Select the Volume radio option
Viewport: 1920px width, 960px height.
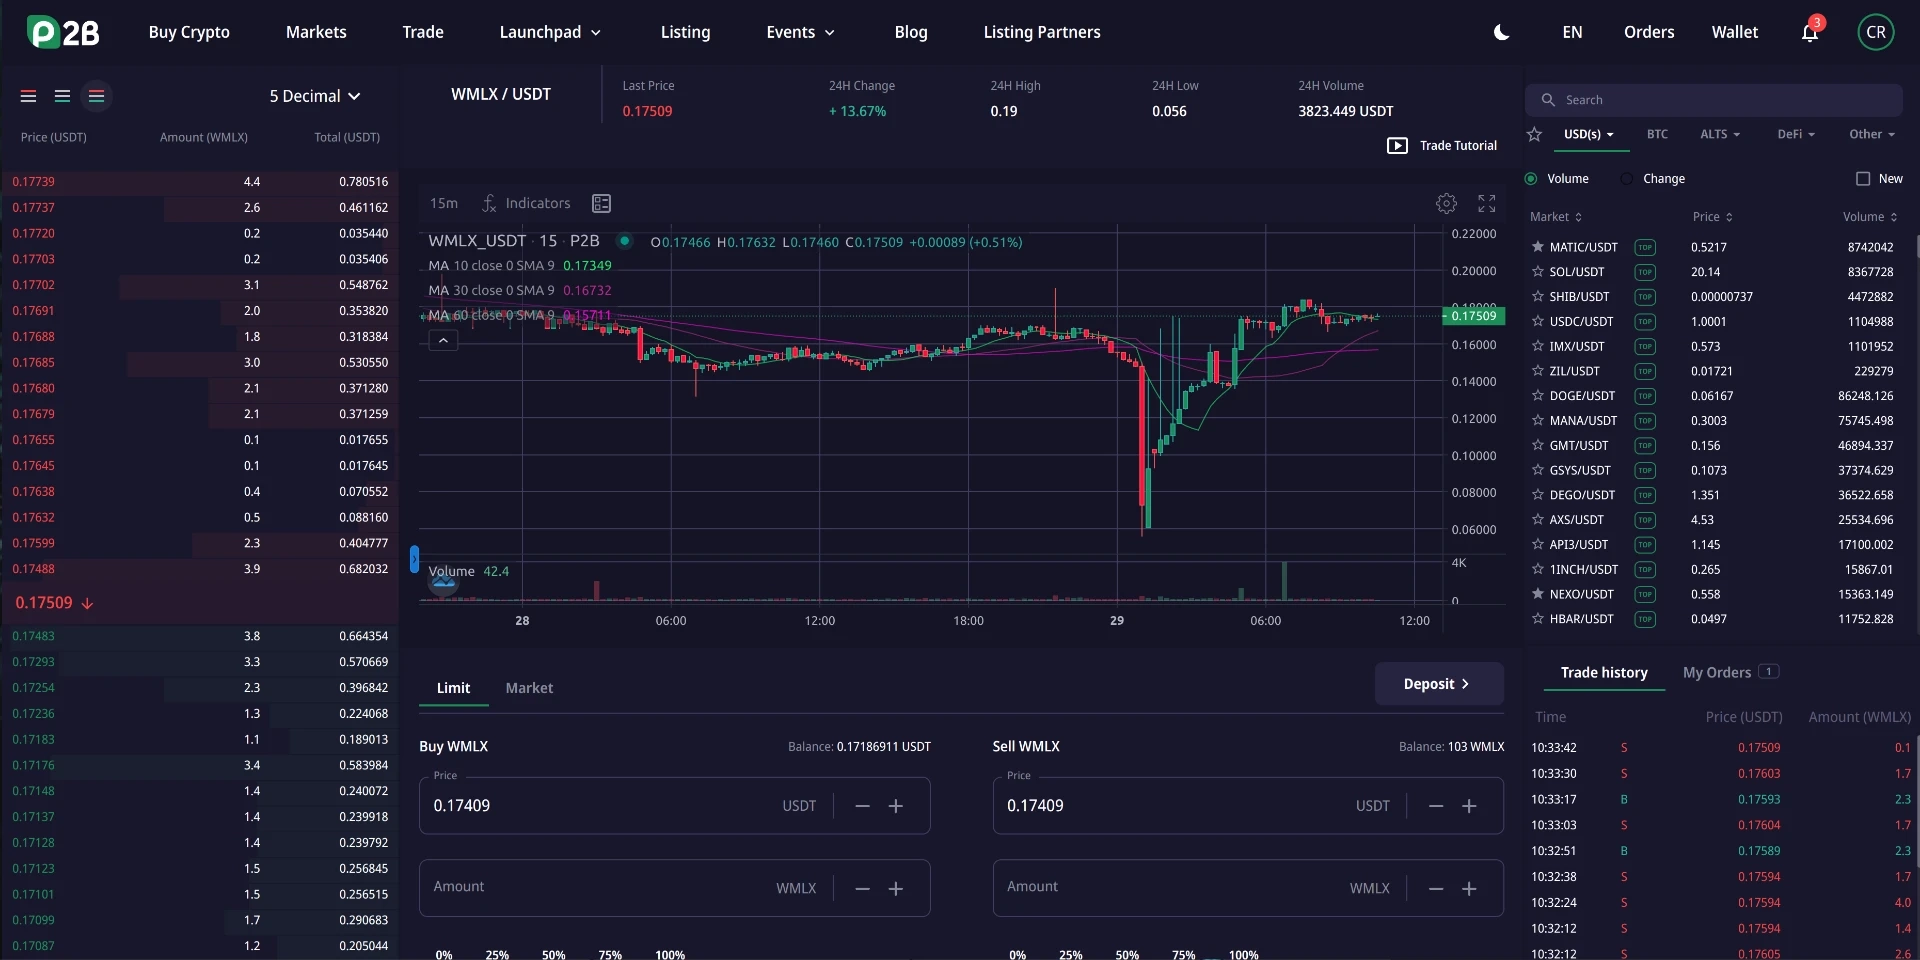tap(1531, 179)
